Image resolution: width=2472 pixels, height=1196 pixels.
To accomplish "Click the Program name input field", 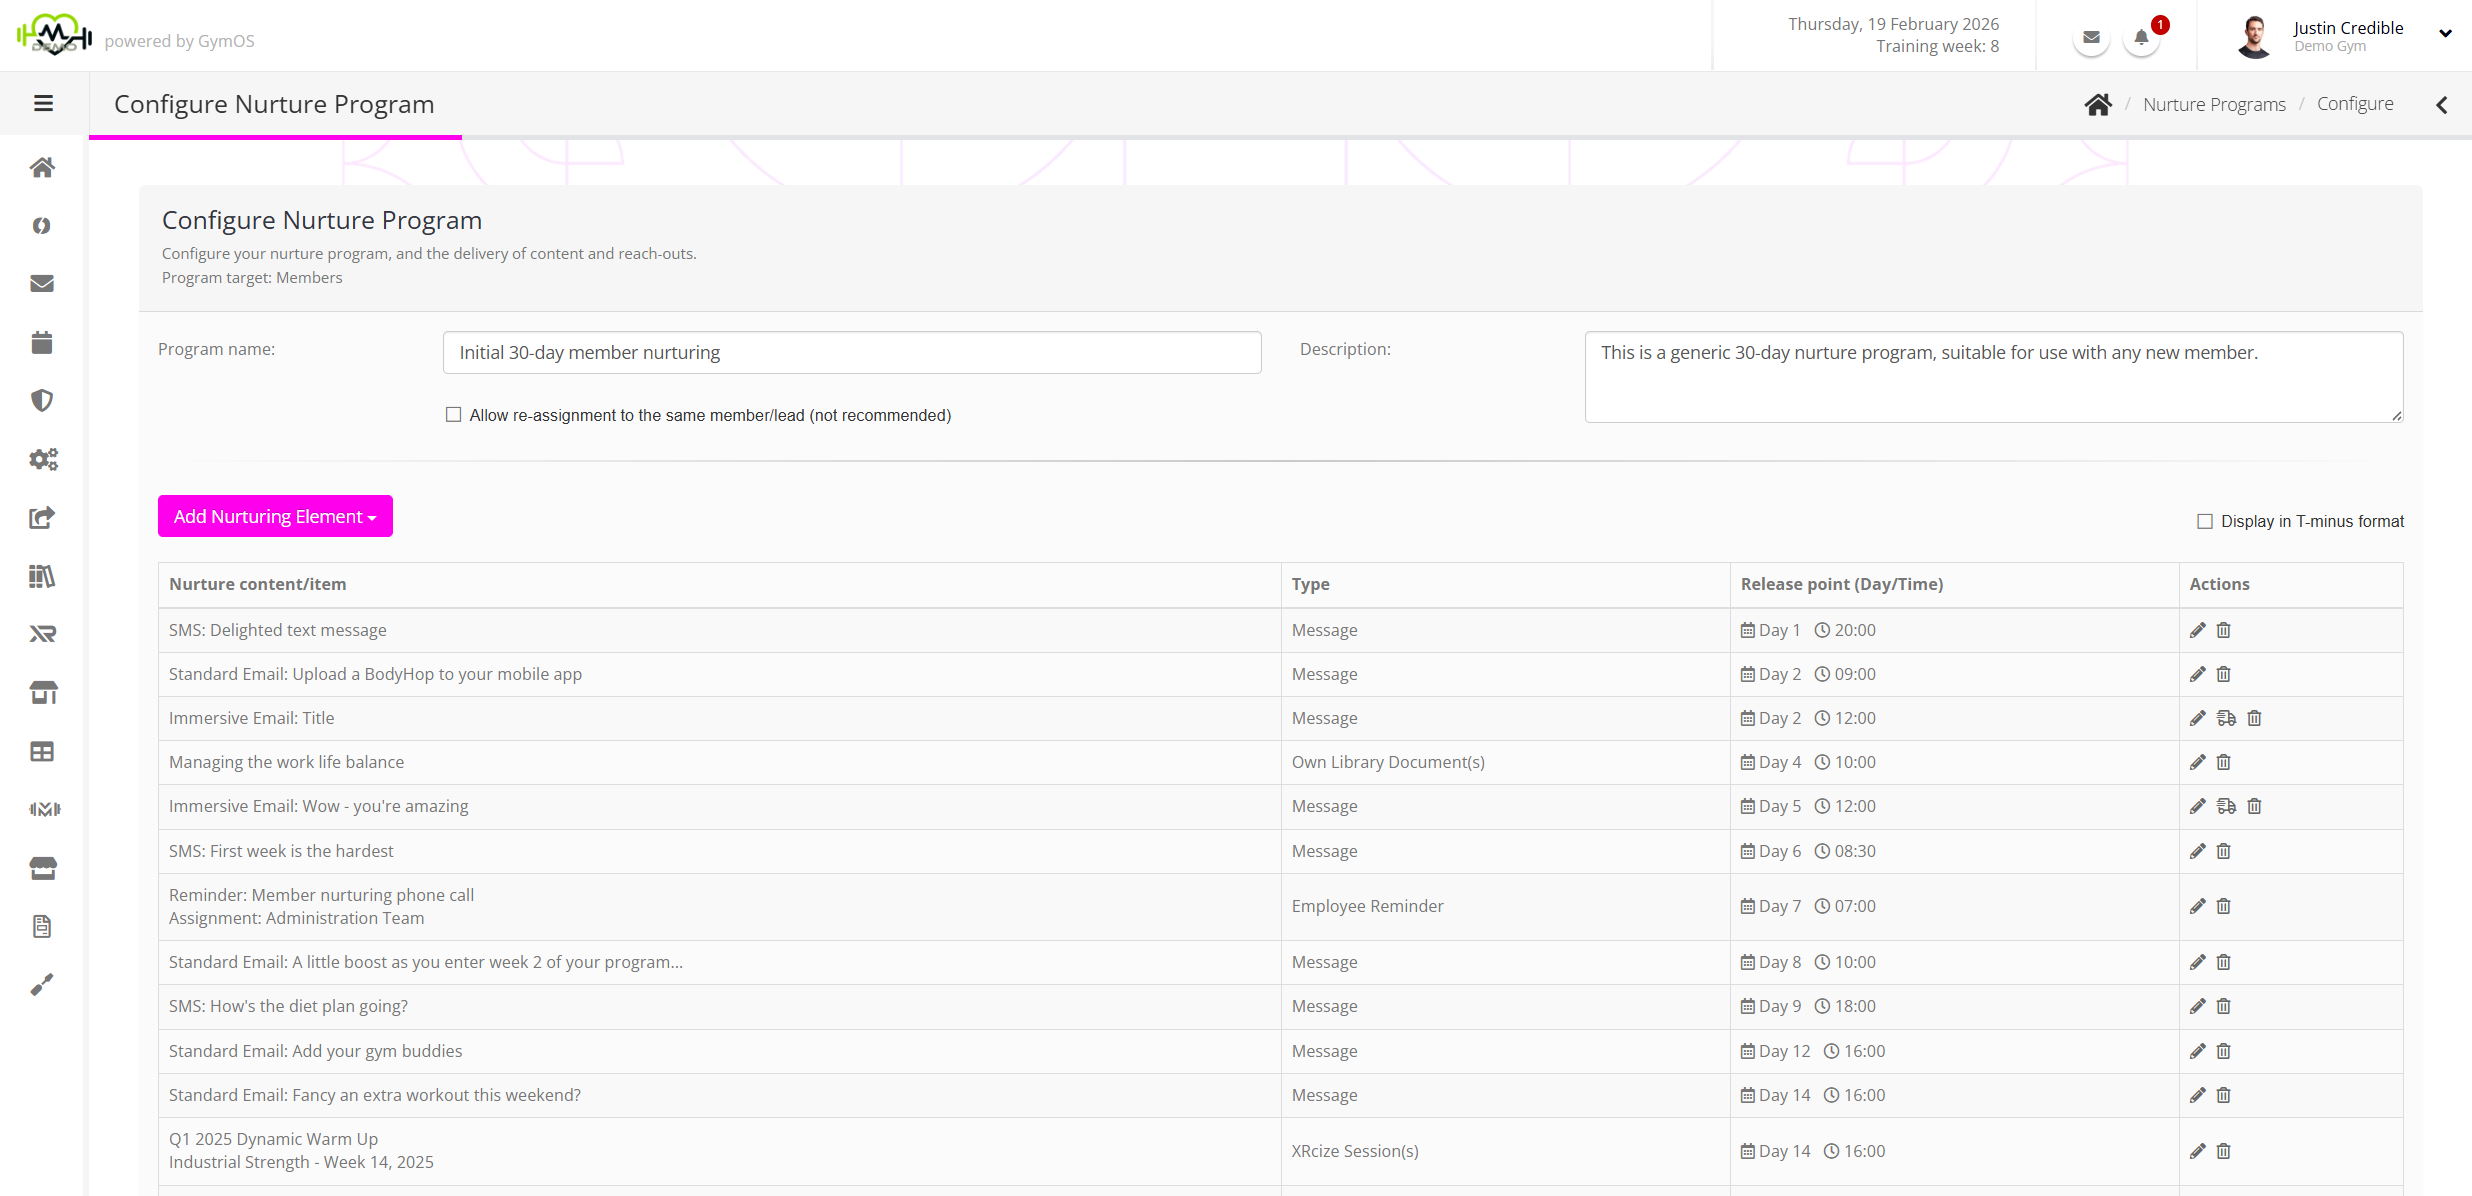I will click(852, 353).
